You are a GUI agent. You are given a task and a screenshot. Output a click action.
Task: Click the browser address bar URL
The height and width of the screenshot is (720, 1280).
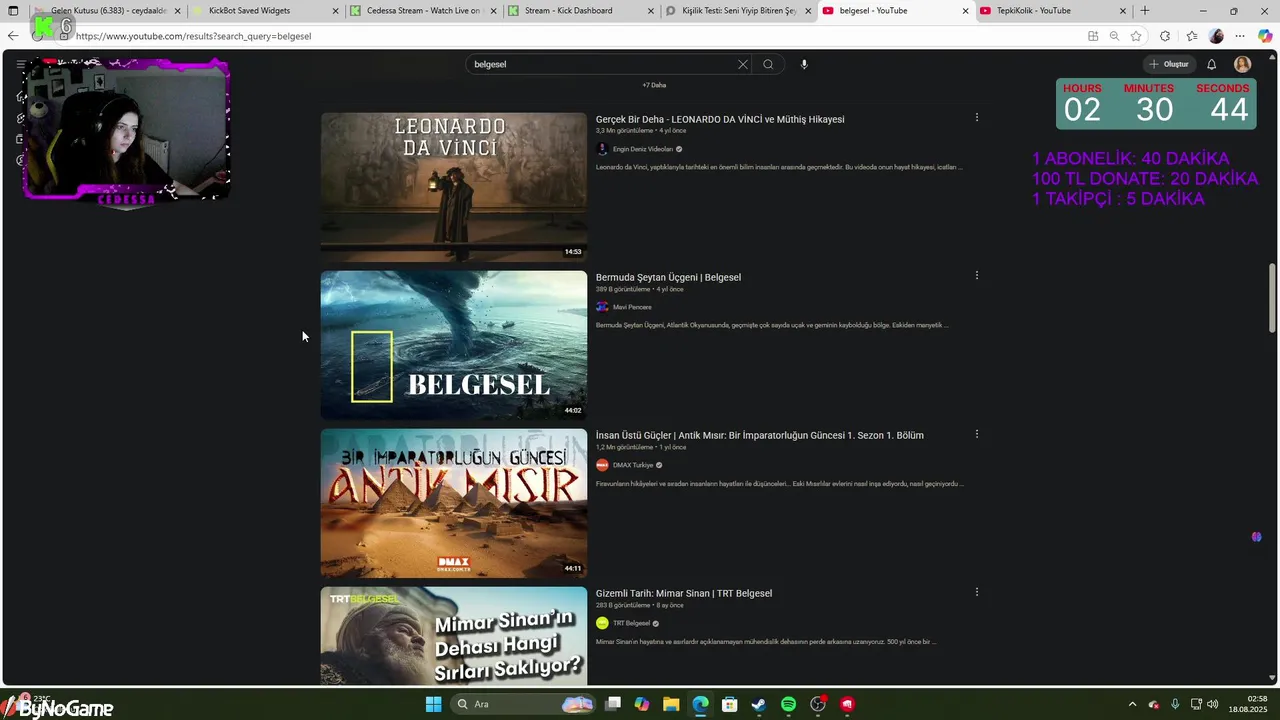tap(194, 36)
